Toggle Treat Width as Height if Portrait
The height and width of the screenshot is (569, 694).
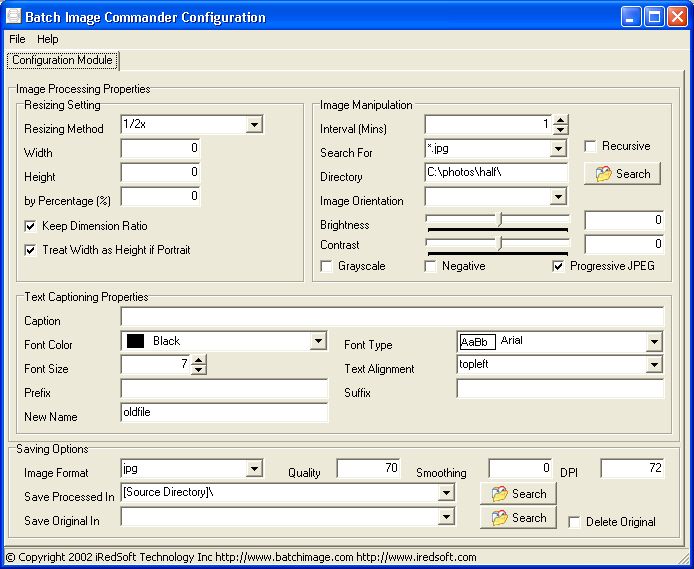(30, 250)
